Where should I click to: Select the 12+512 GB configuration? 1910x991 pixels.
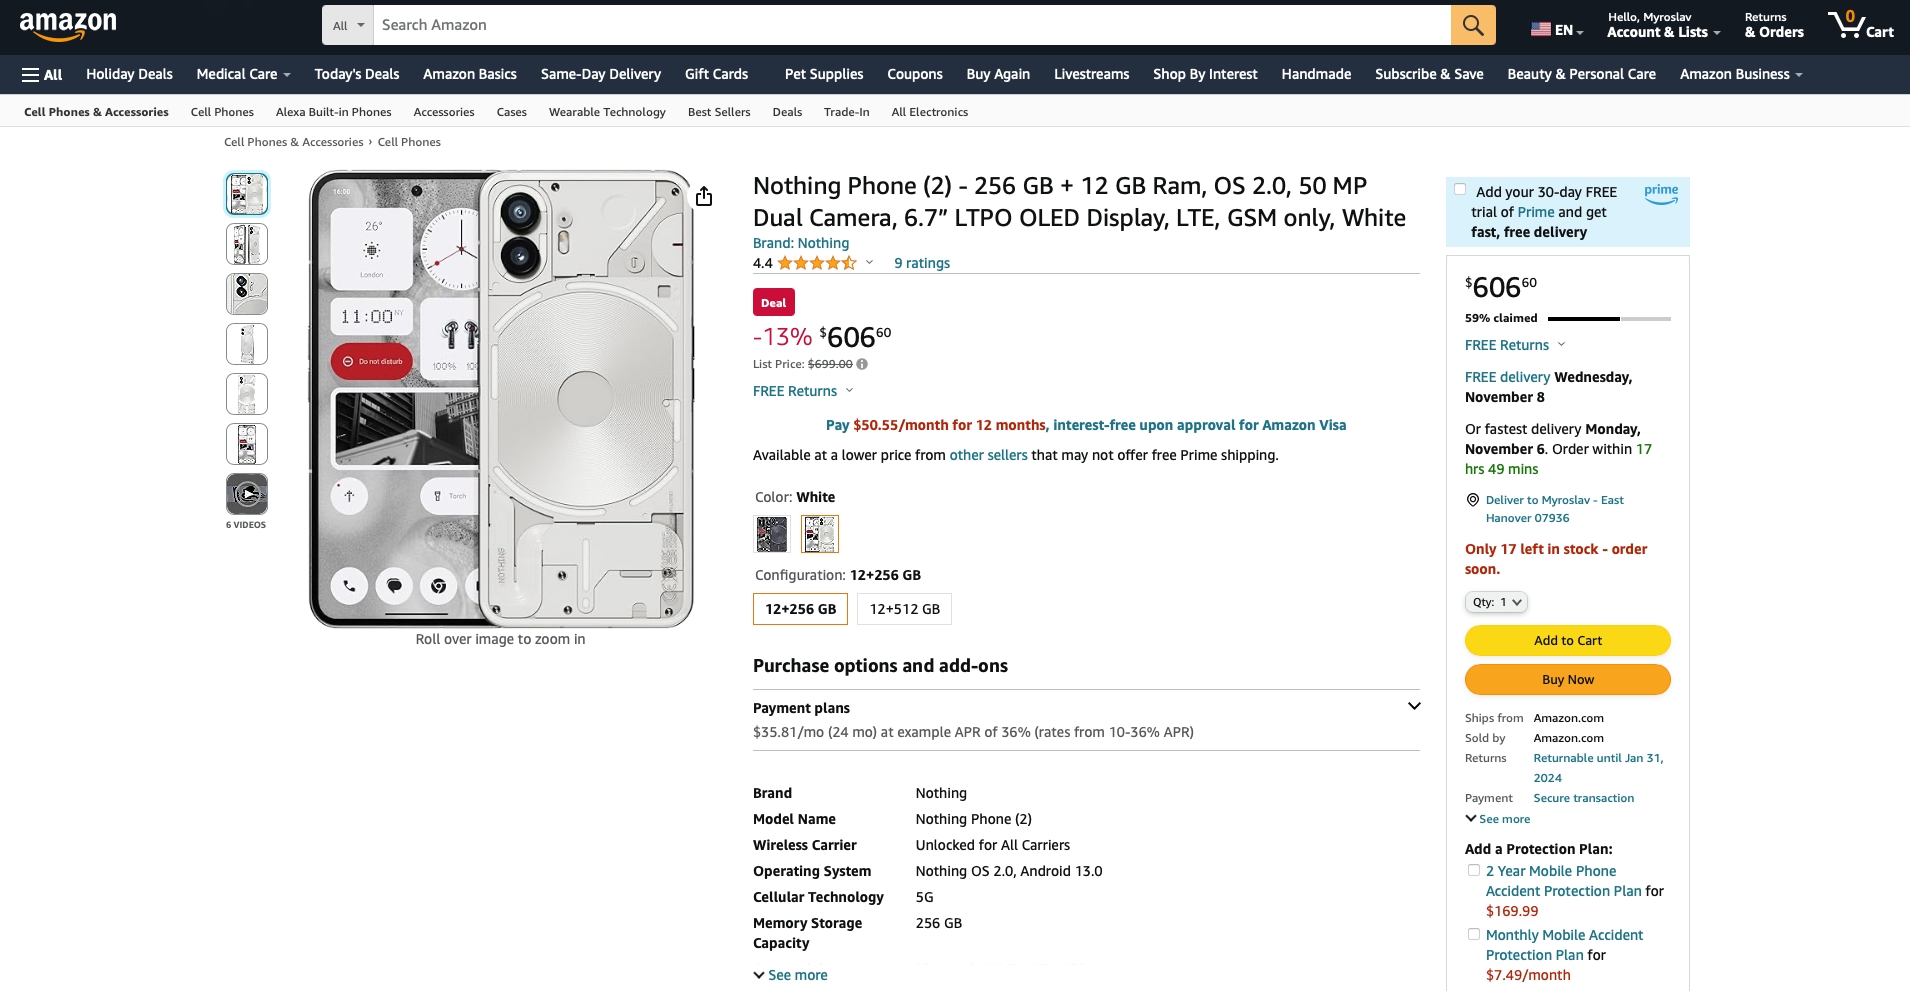[x=904, y=609]
